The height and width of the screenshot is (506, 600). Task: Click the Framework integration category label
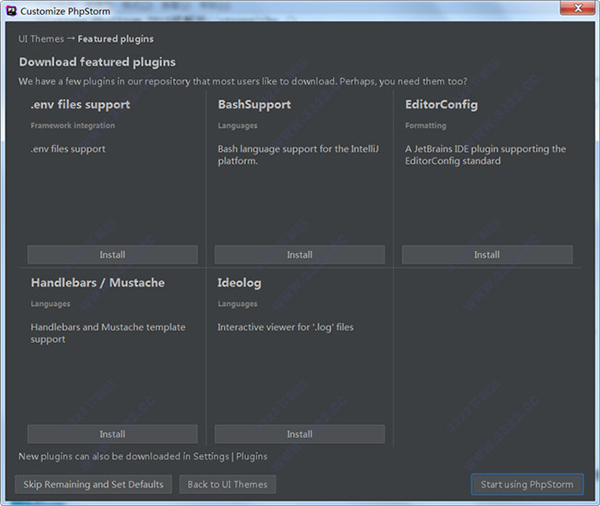[73, 126]
